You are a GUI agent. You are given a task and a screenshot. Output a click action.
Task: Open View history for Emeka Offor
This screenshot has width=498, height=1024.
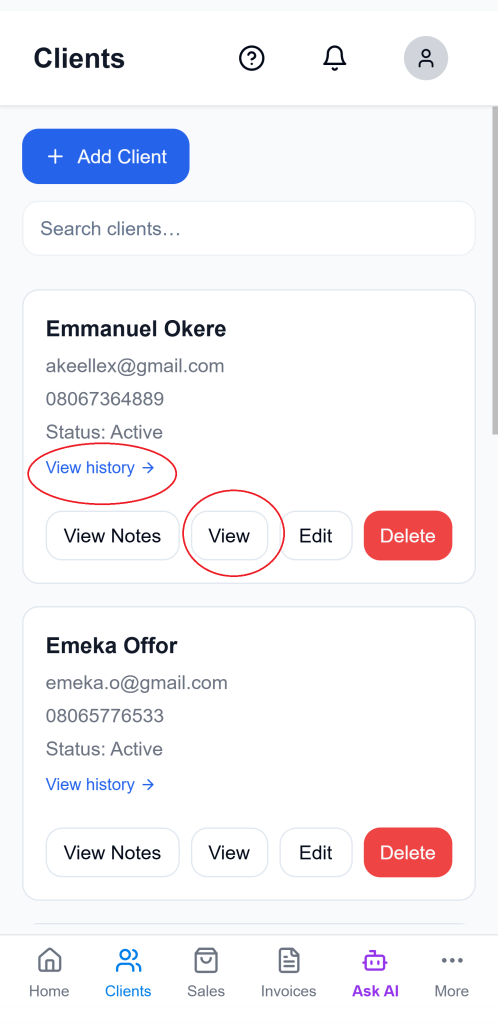click(100, 784)
